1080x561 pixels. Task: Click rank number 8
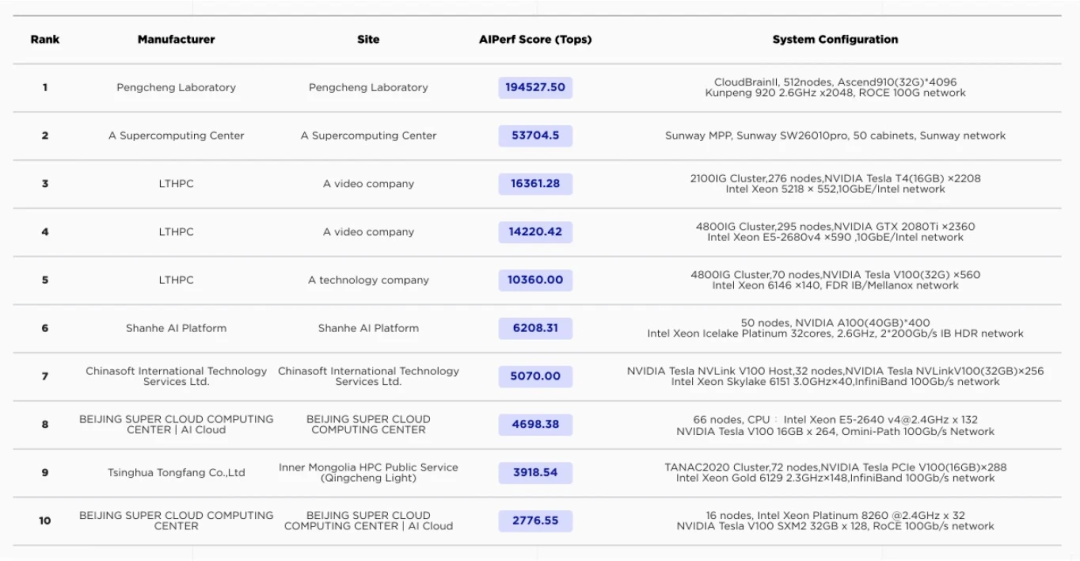tap(45, 425)
